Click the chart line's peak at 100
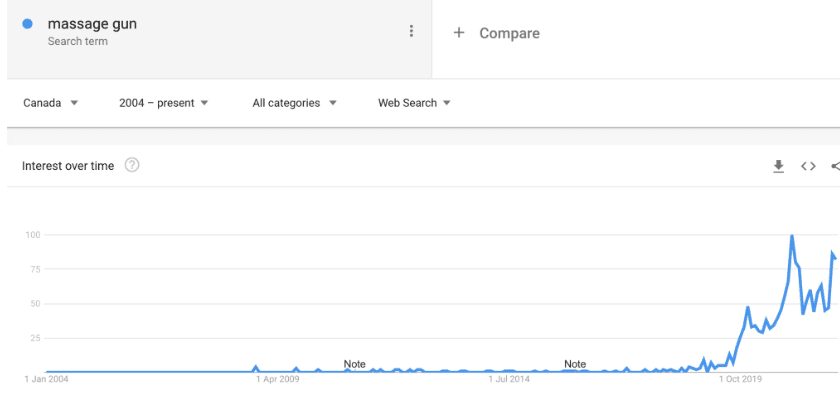Screen dimensions: 840x397 pos(792,236)
